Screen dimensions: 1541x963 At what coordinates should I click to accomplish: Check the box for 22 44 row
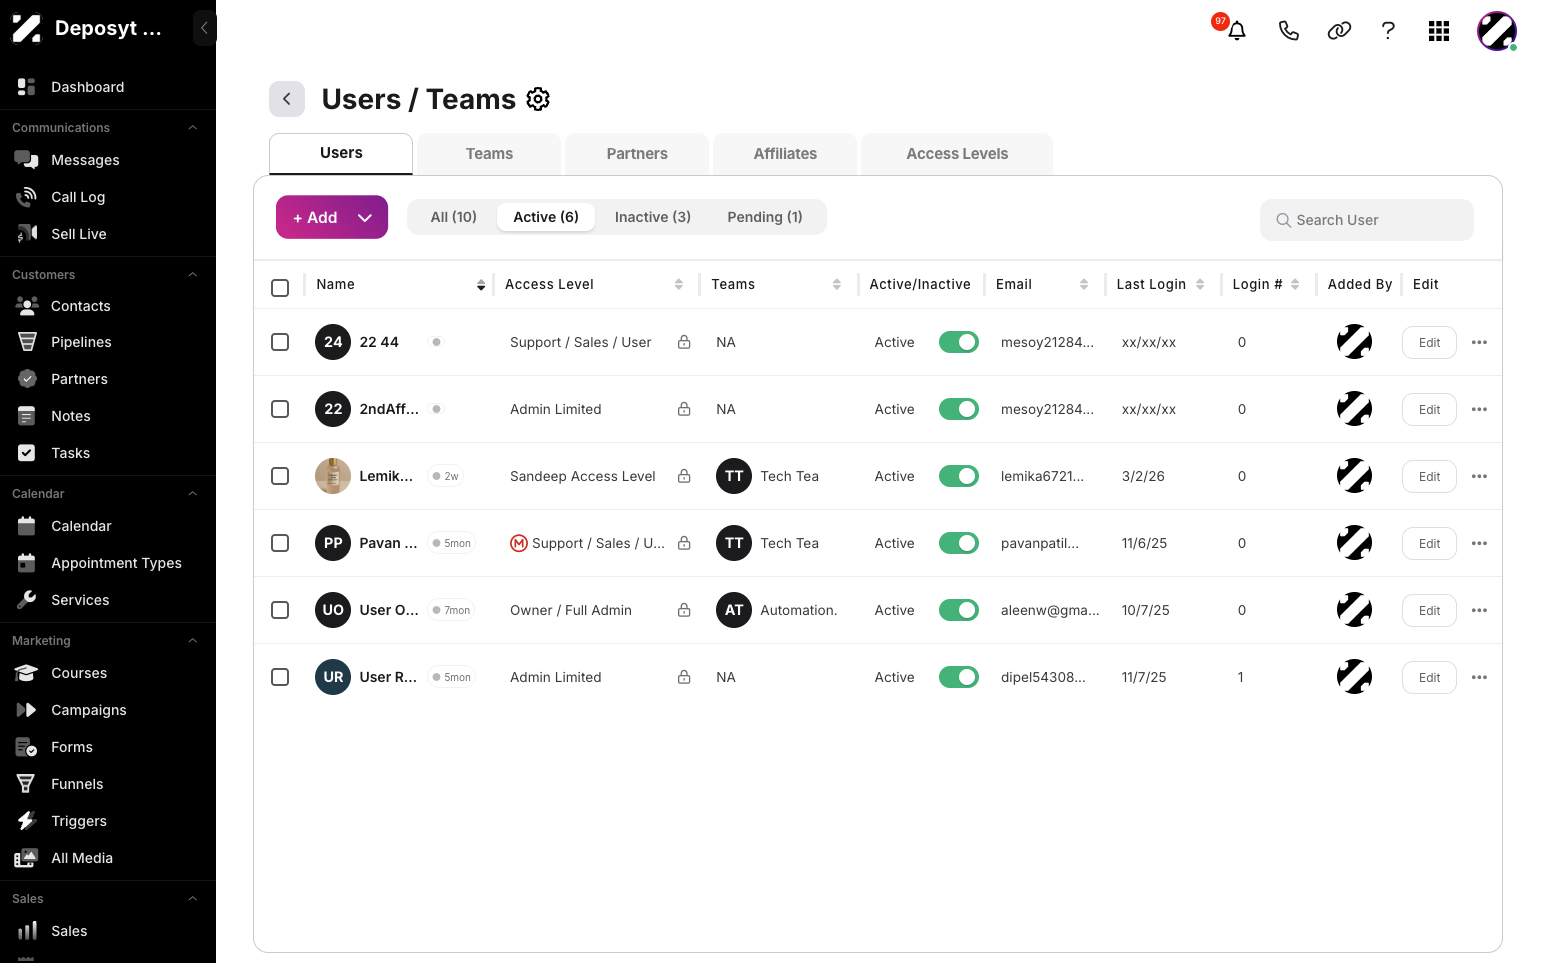tap(280, 342)
